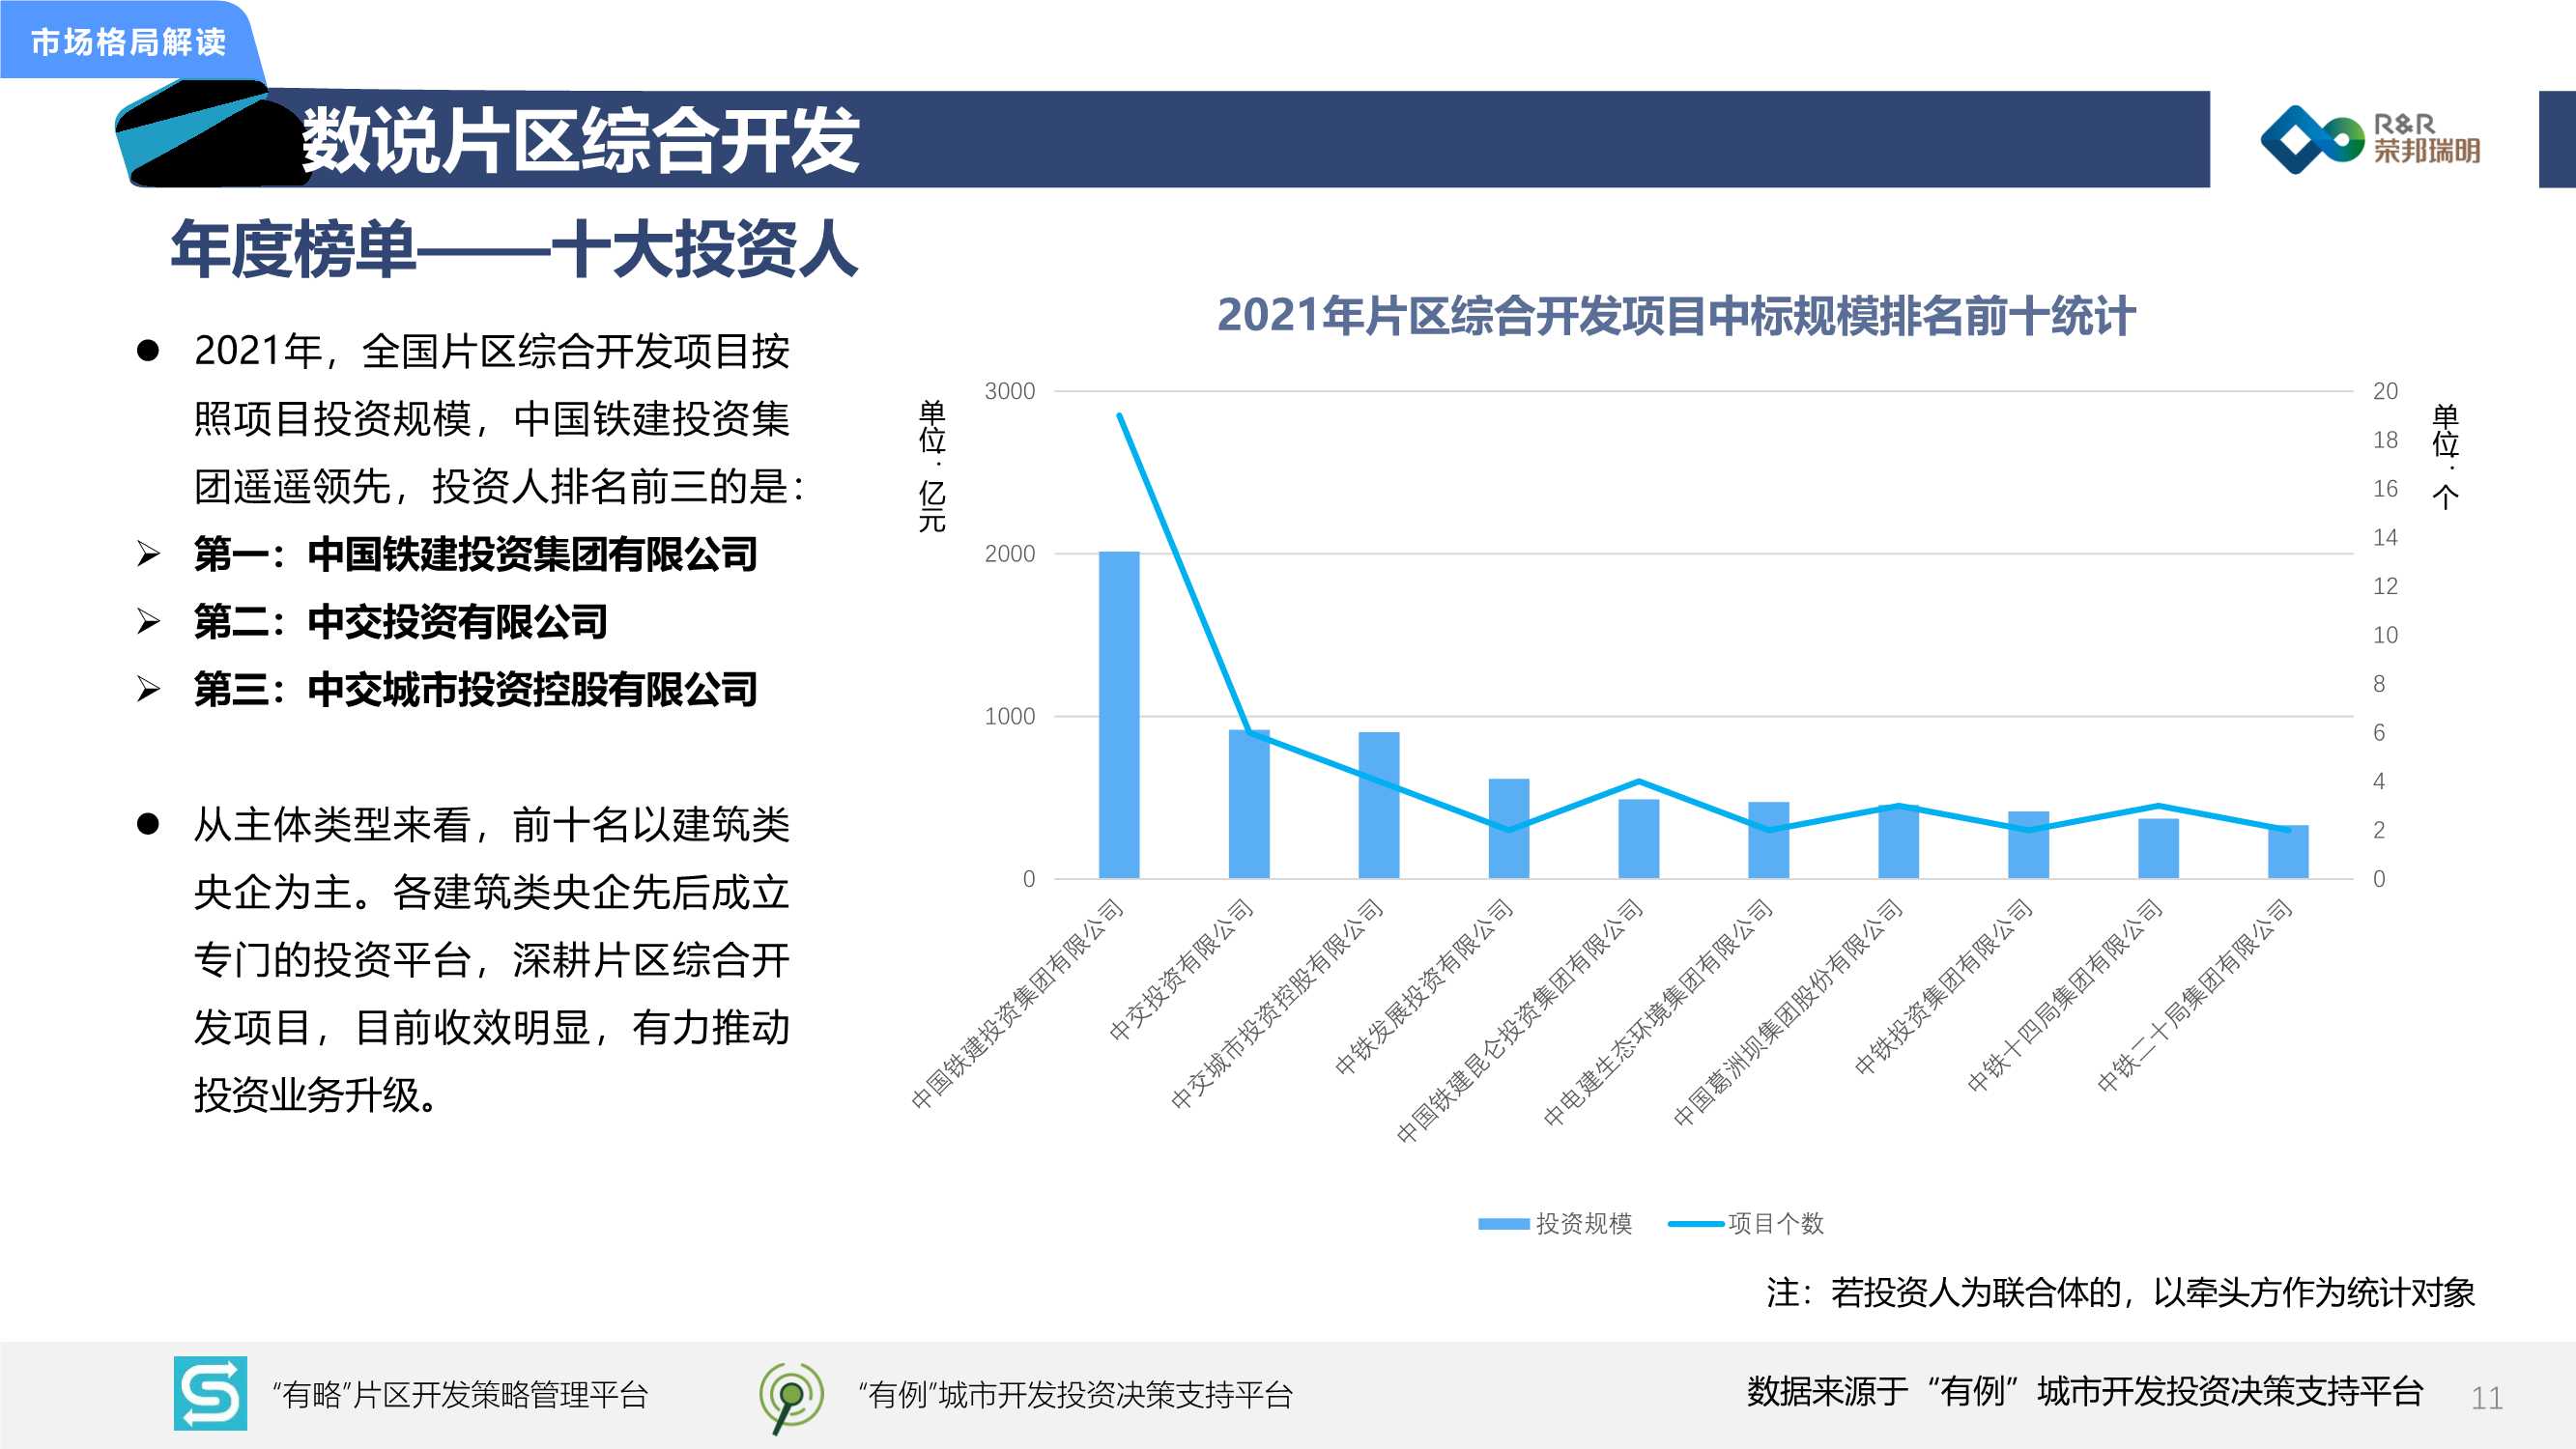This screenshot has height=1449, width=2576.
Task: Click the bar for 中交城市投资控股有限公司
Action: point(1379,805)
